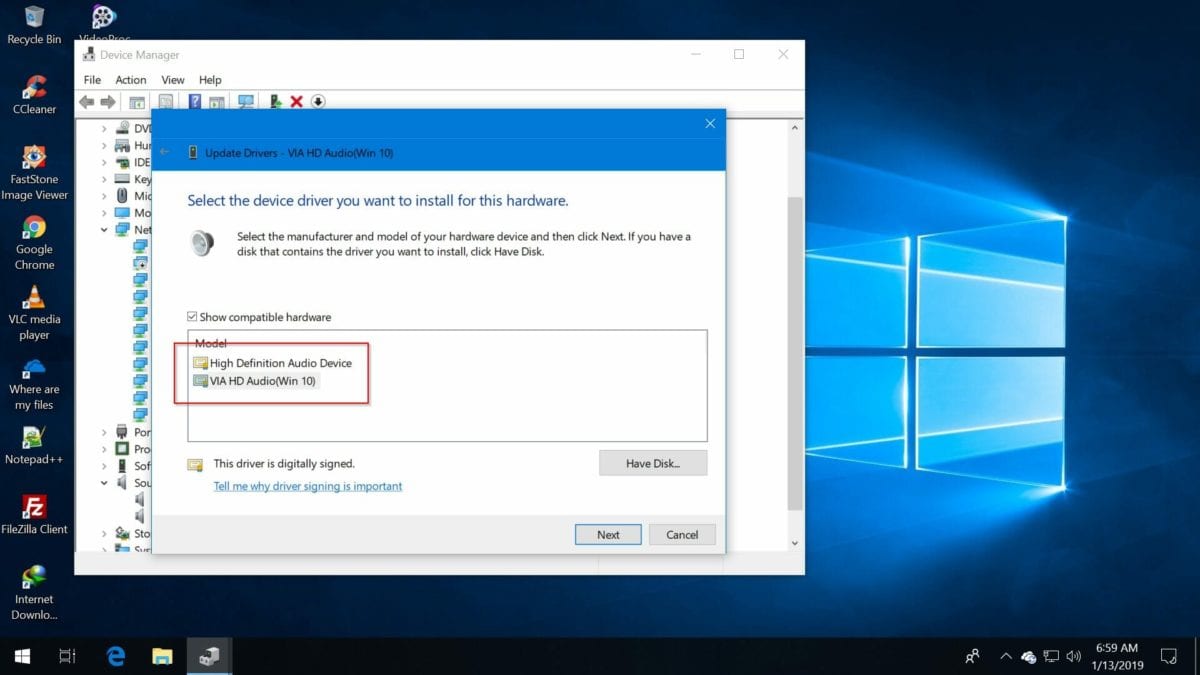Open the Action menu

(x=130, y=79)
